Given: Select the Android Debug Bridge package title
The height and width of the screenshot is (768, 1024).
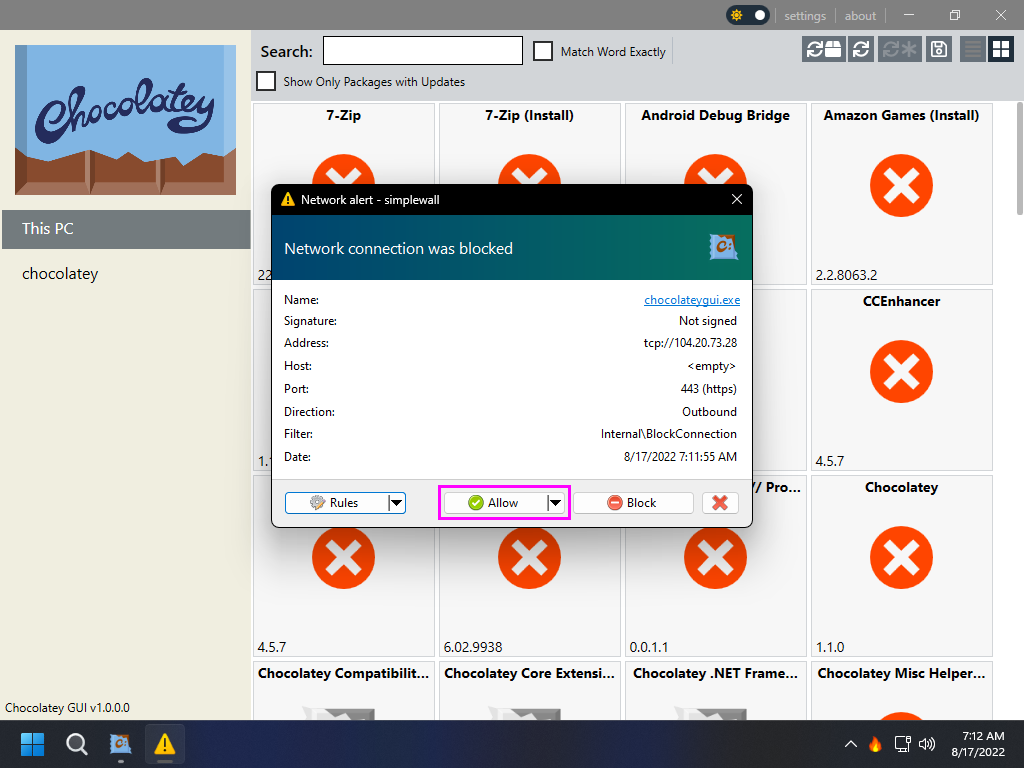Looking at the screenshot, I should click(716, 115).
